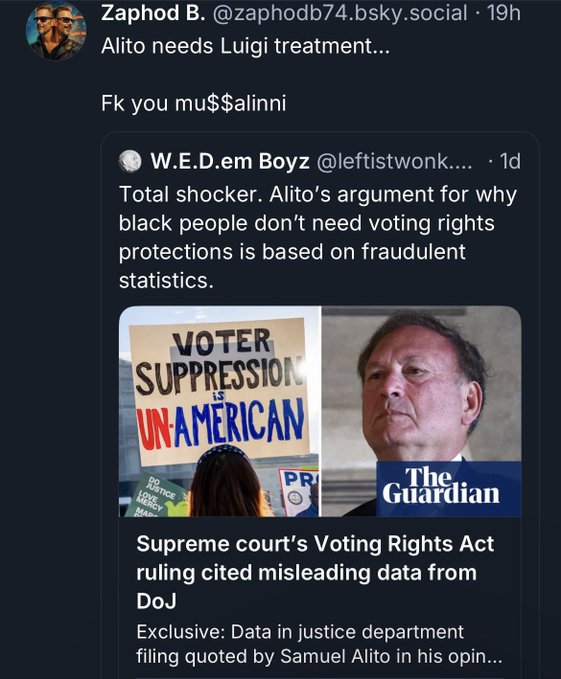Image resolution: width=561 pixels, height=679 pixels.
Task: Click the Zaphod B. display name
Action: click(x=153, y=13)
